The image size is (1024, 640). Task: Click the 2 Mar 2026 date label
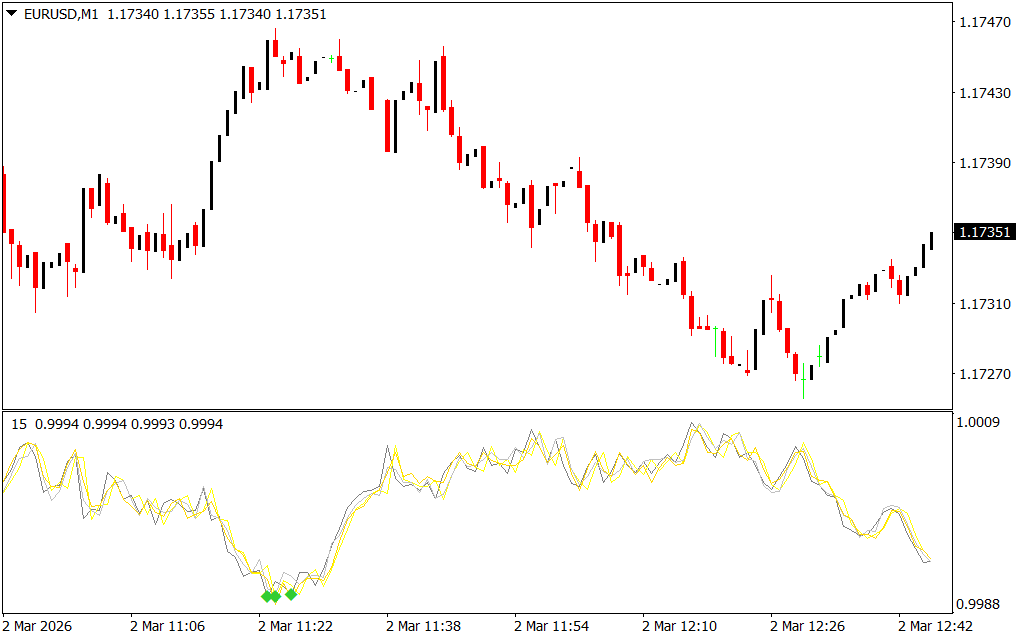click(40, 626)
